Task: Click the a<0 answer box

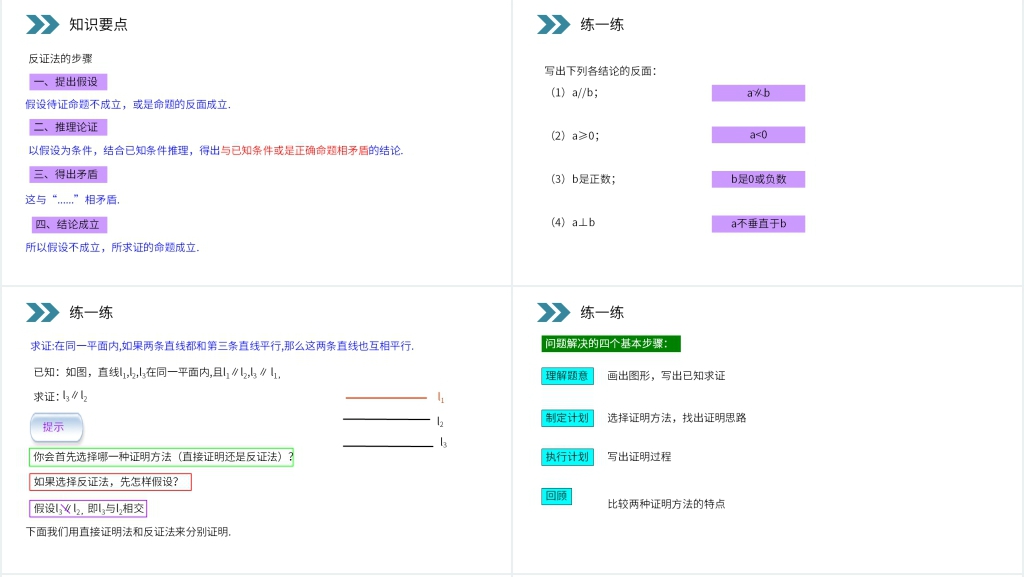Action: click(758, 135)
